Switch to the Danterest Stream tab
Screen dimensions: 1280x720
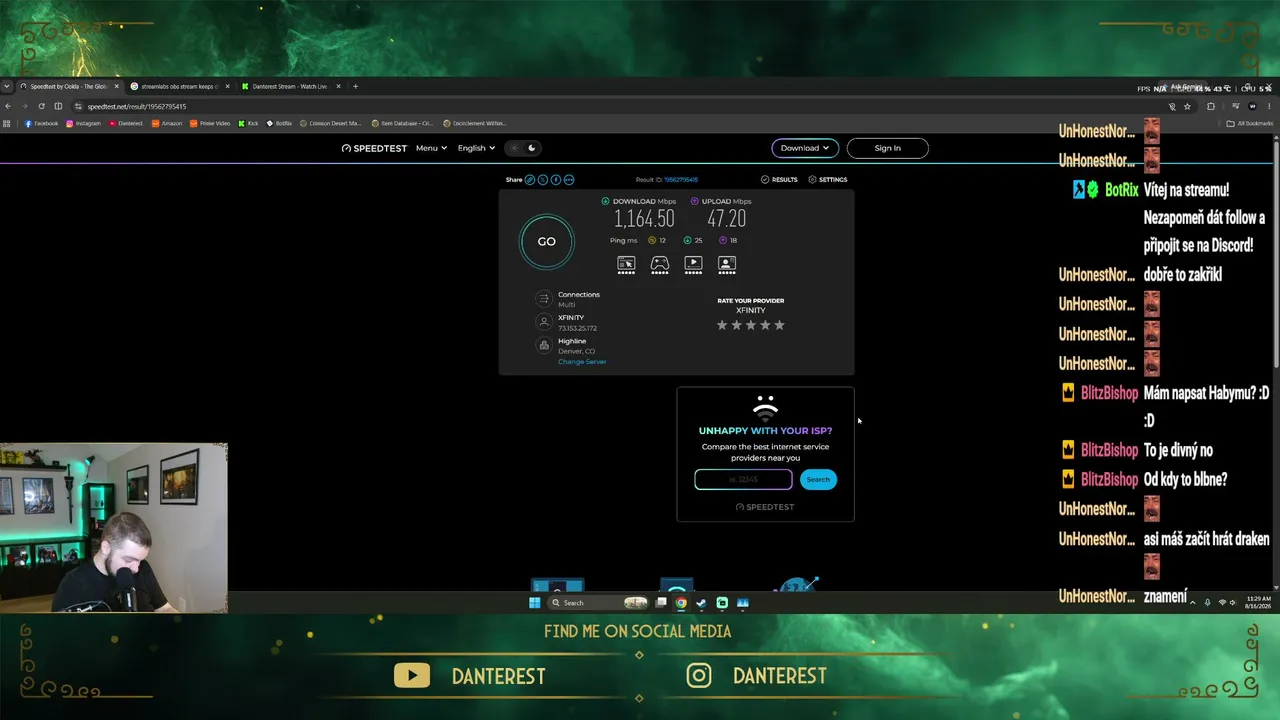click(x=291, y=87)
